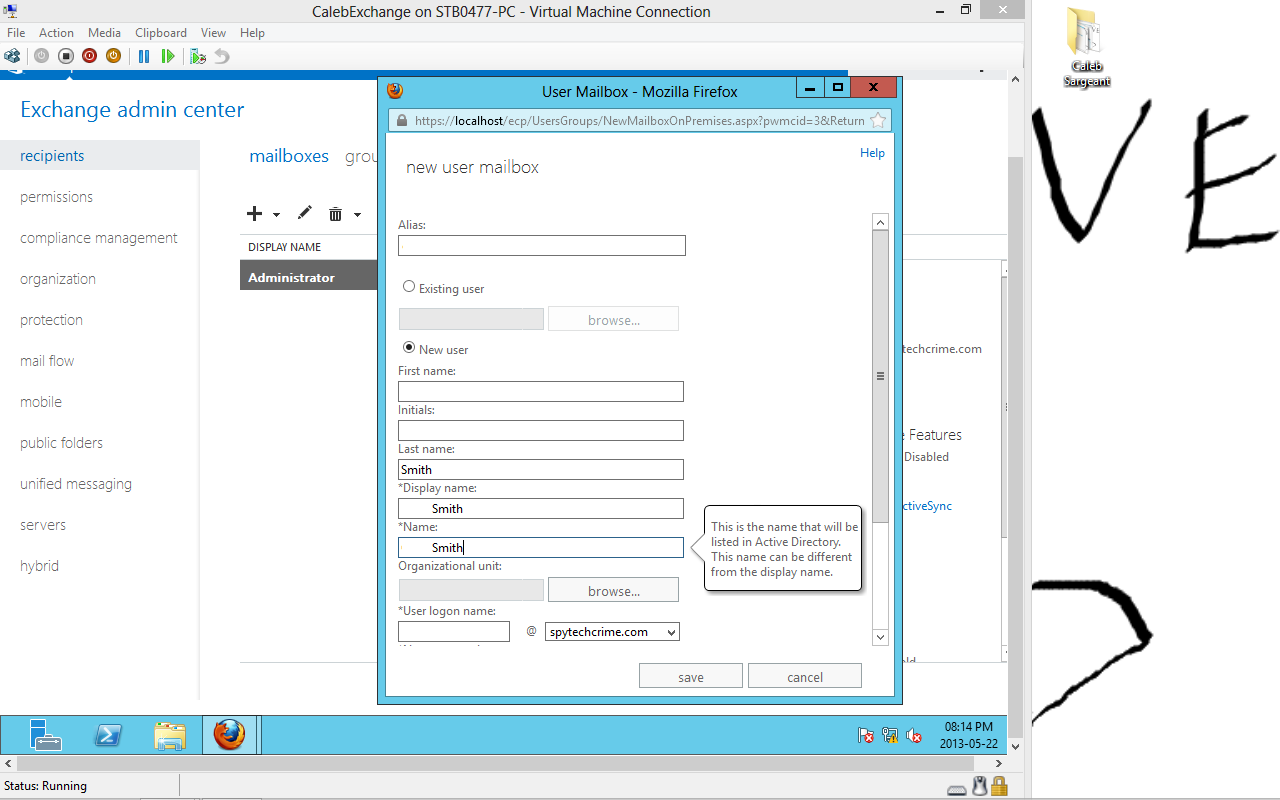1280x800 pixels.
Task: Select the Existing user radio button
Action: click(408, 287)
